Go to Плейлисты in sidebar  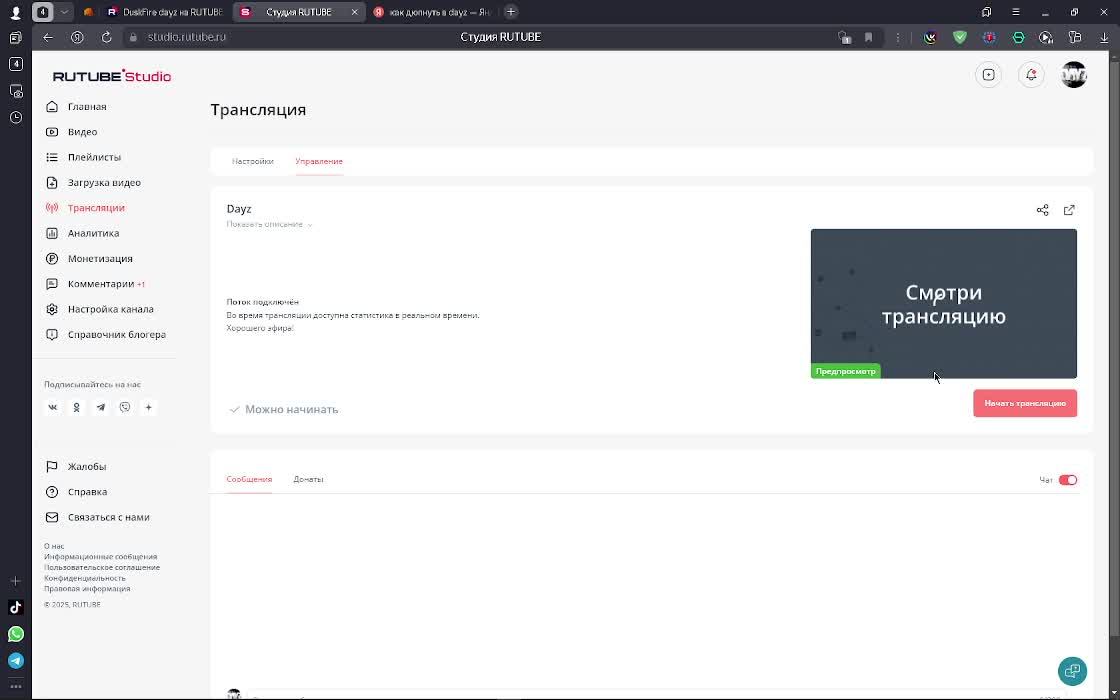[94, 157]
